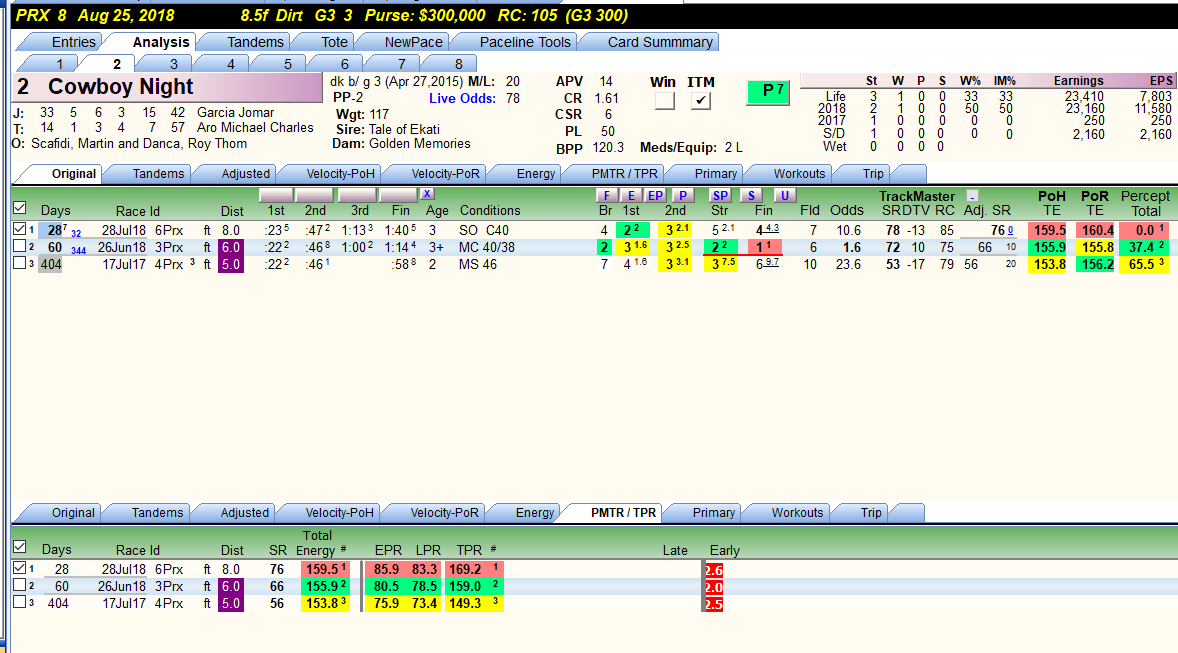Untick the ITM checkbox
The width and height of the screenshot is (1178, 653).
tap(701, 101)
